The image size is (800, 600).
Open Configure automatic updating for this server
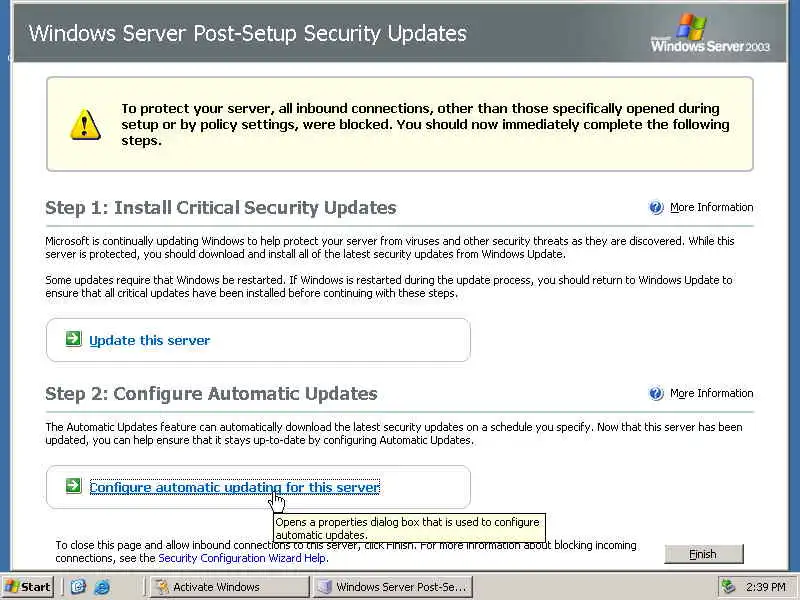click(x=234, y=487)
